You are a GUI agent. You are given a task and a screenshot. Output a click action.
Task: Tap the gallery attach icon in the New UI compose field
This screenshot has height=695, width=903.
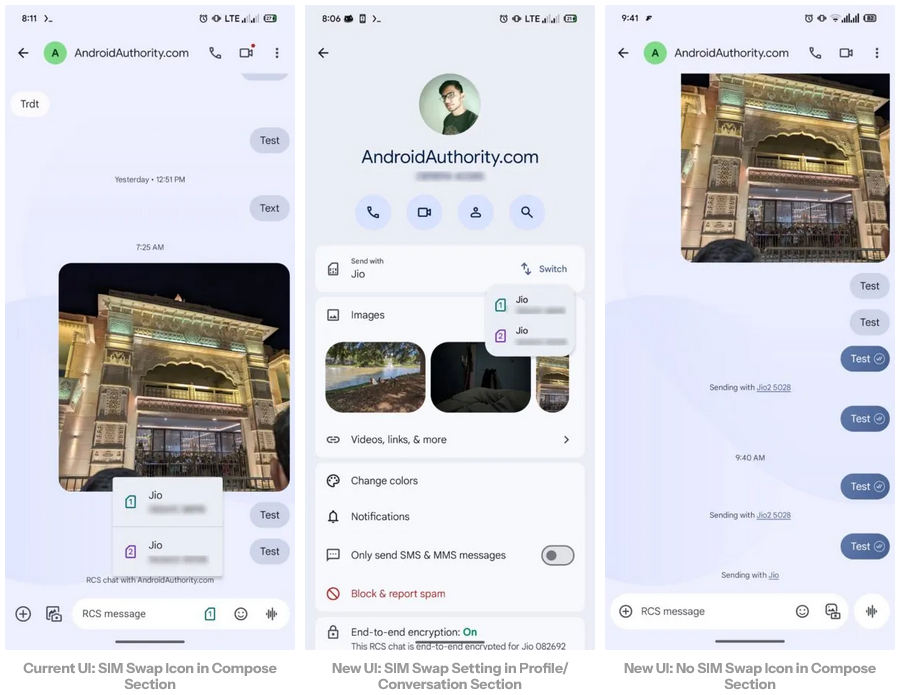pos(833,611)
